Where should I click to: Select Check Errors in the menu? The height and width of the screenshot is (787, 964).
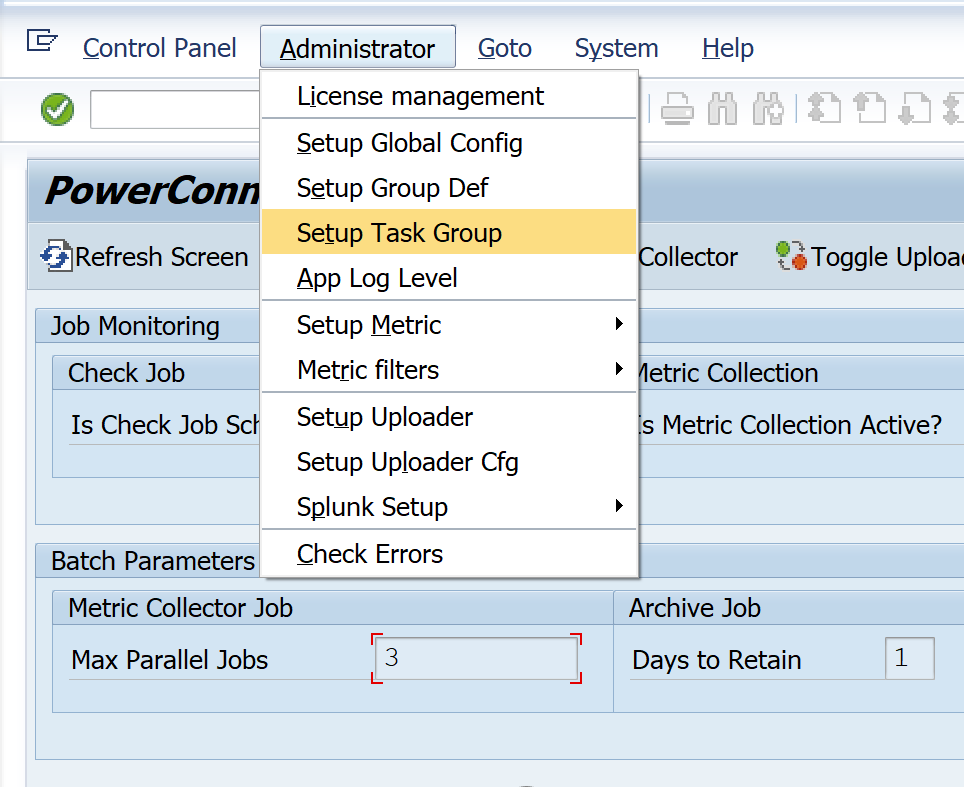click(370, 554)
